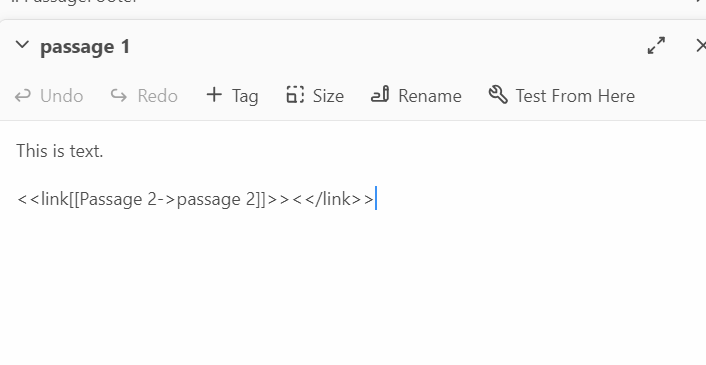706x365 pixels.
Task: Click the dashed-square Size icon
Action: point(295,95)
